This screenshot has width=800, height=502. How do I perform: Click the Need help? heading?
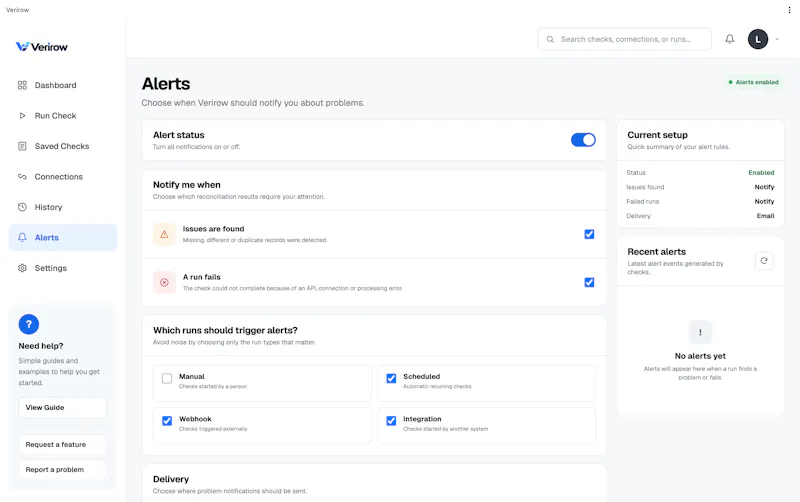41,346
